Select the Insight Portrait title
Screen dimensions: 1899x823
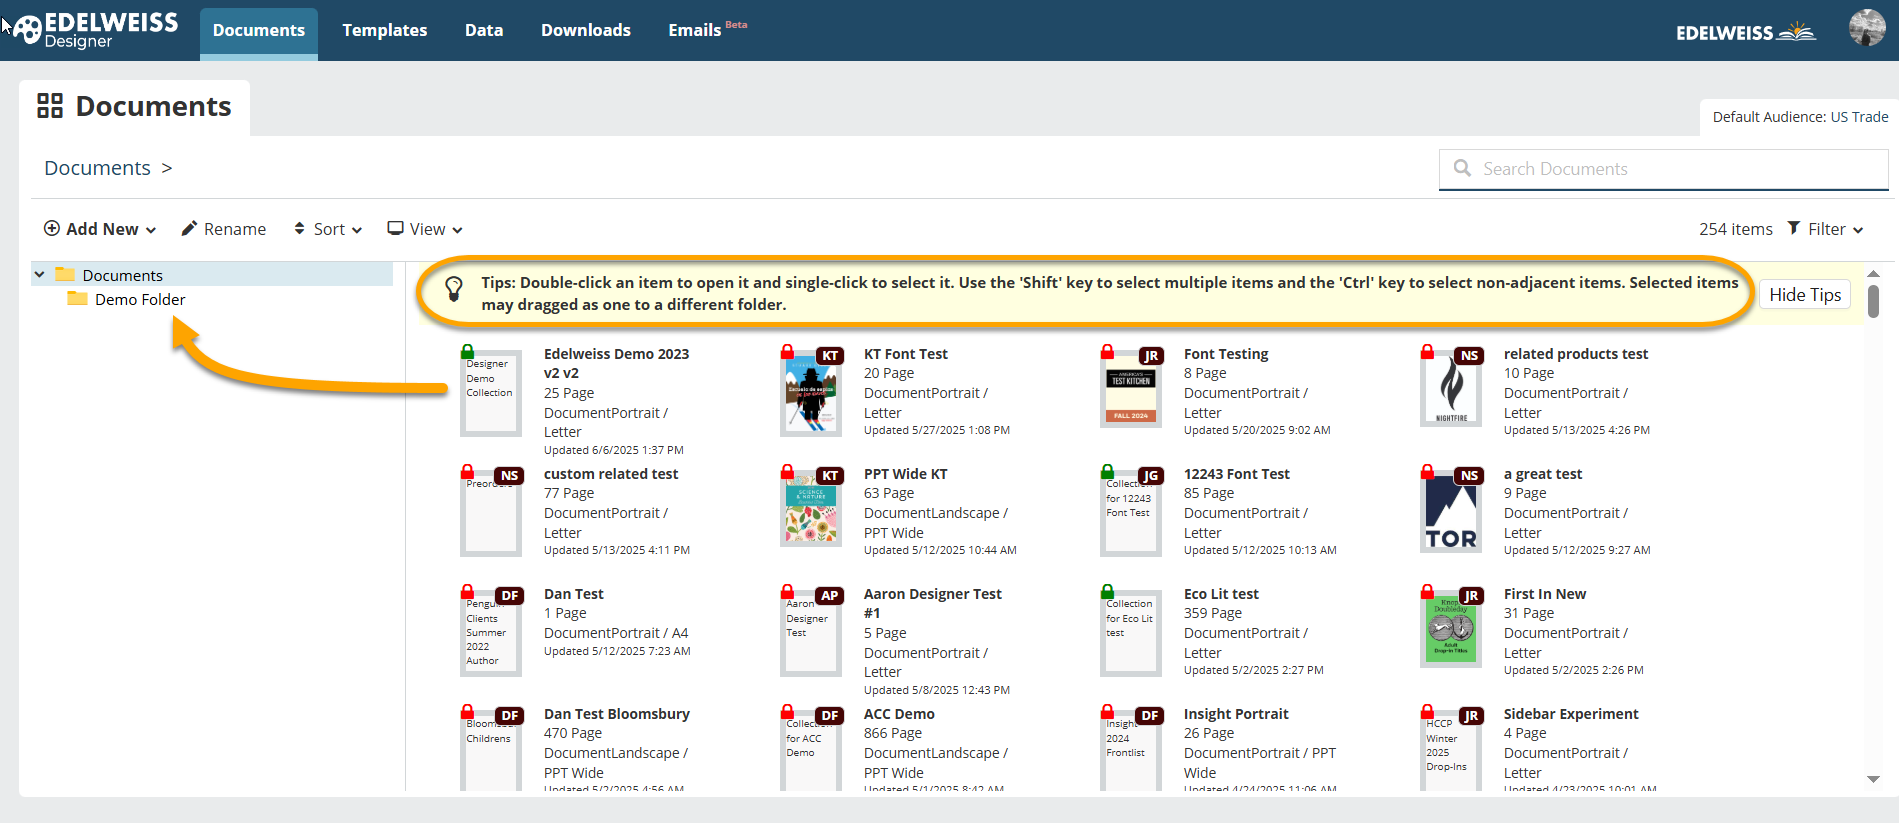coord(1236,714)
